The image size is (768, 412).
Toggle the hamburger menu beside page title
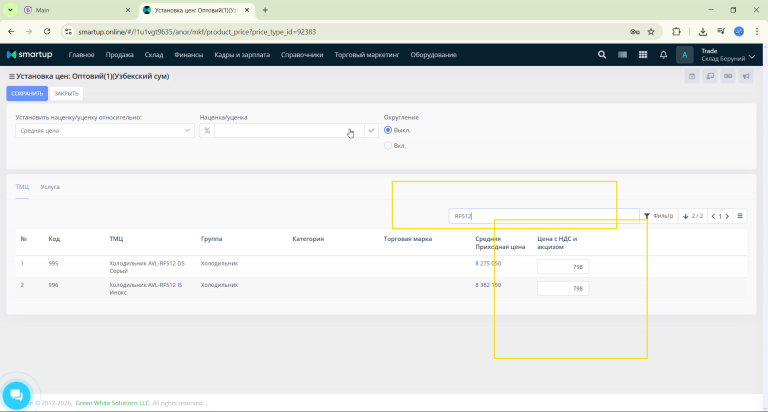point(11,76)
